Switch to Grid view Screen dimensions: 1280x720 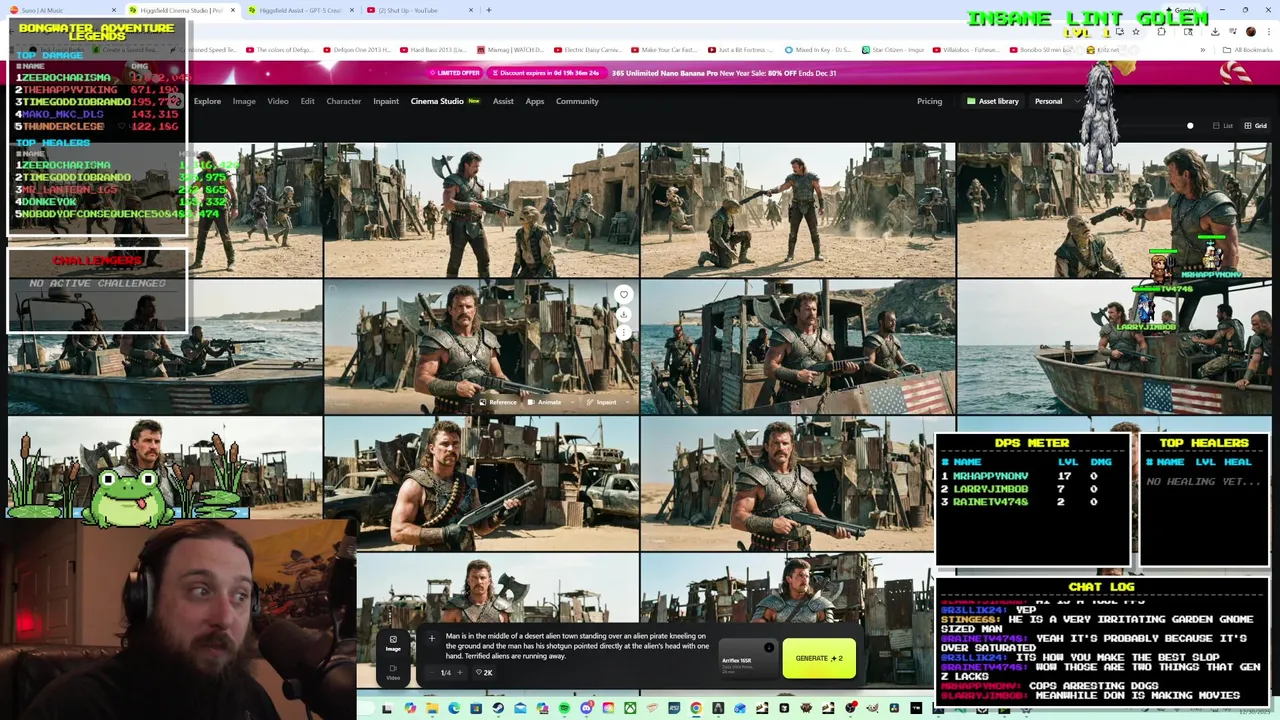pos(1255,126)
